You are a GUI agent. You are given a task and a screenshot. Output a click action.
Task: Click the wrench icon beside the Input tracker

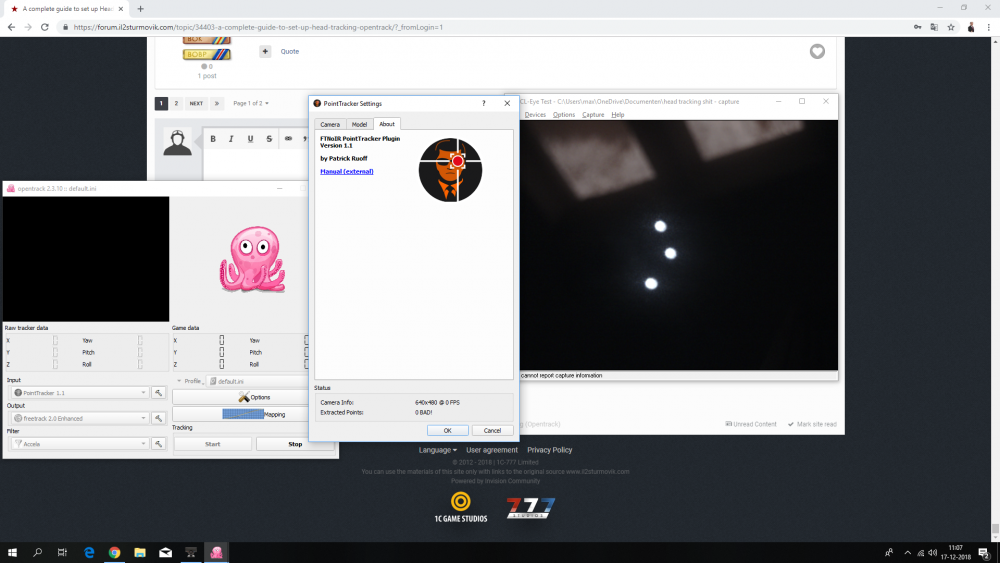click(158, 393)
